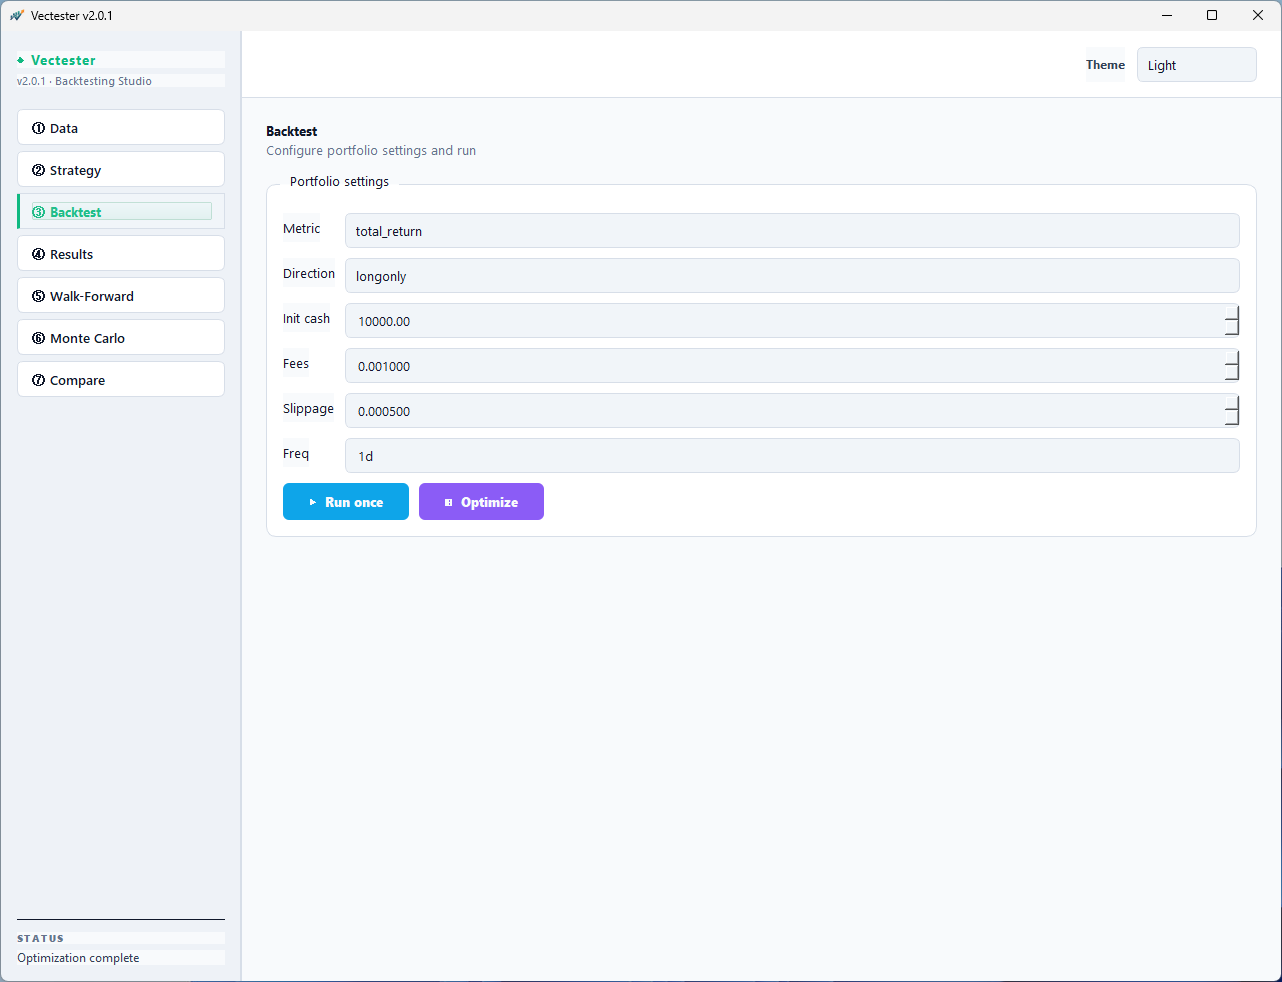Increment Init cash using the up stepper

click(1232, 315)
